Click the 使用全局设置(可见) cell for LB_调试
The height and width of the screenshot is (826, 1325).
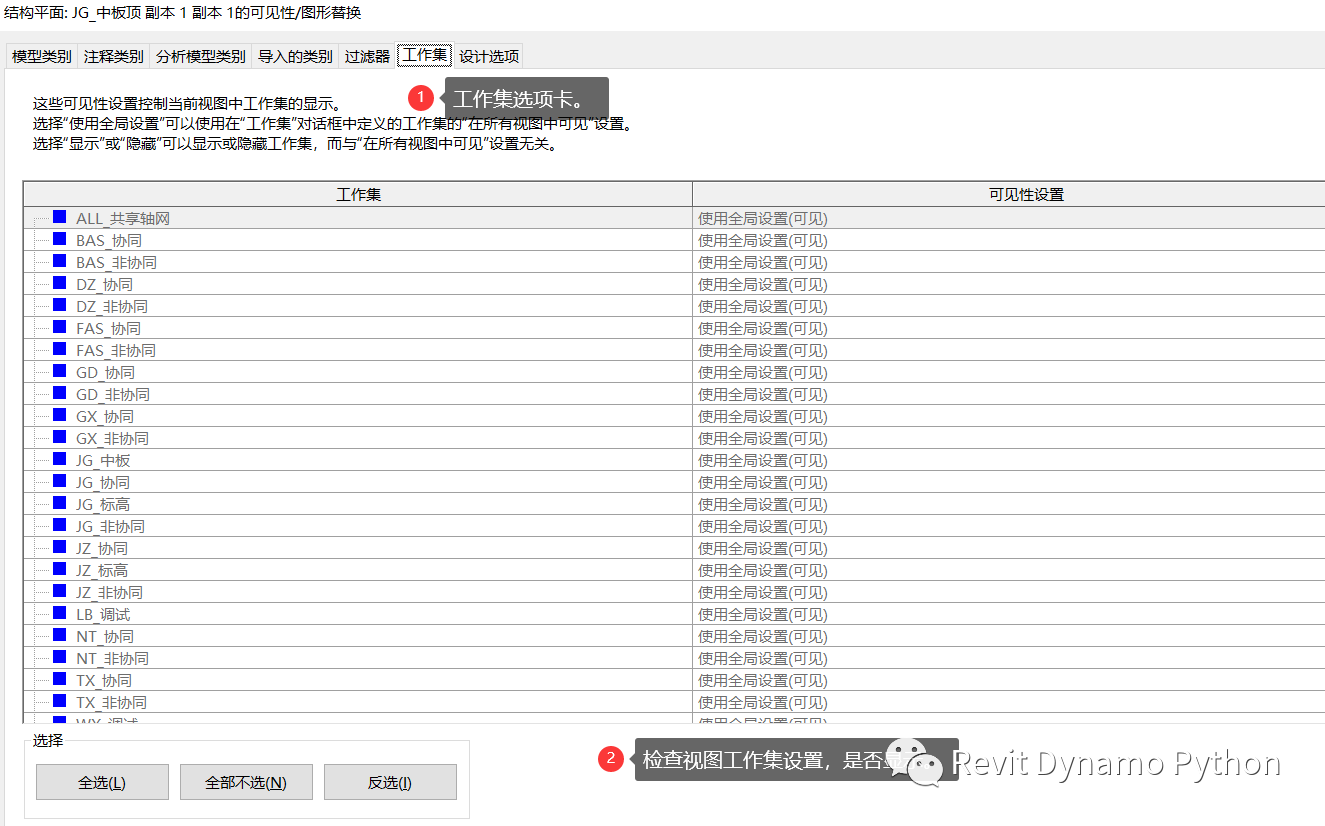(x=1009, y=614)
